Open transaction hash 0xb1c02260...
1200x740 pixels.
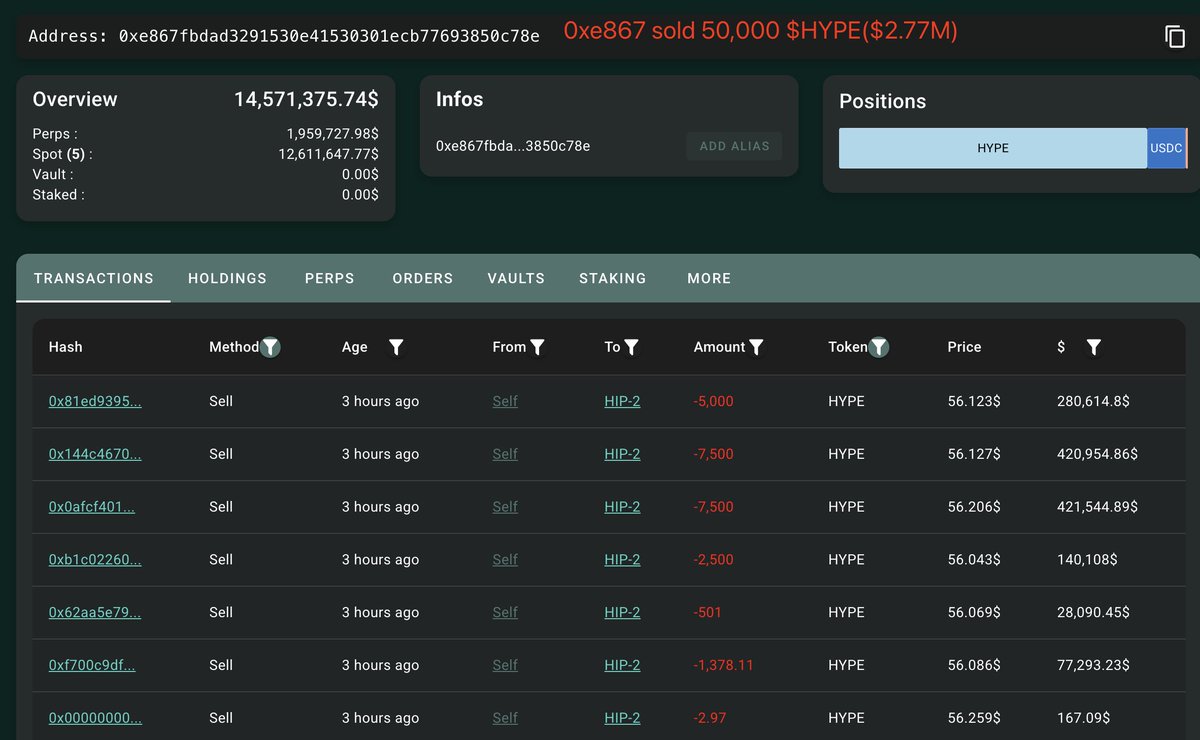95,560
